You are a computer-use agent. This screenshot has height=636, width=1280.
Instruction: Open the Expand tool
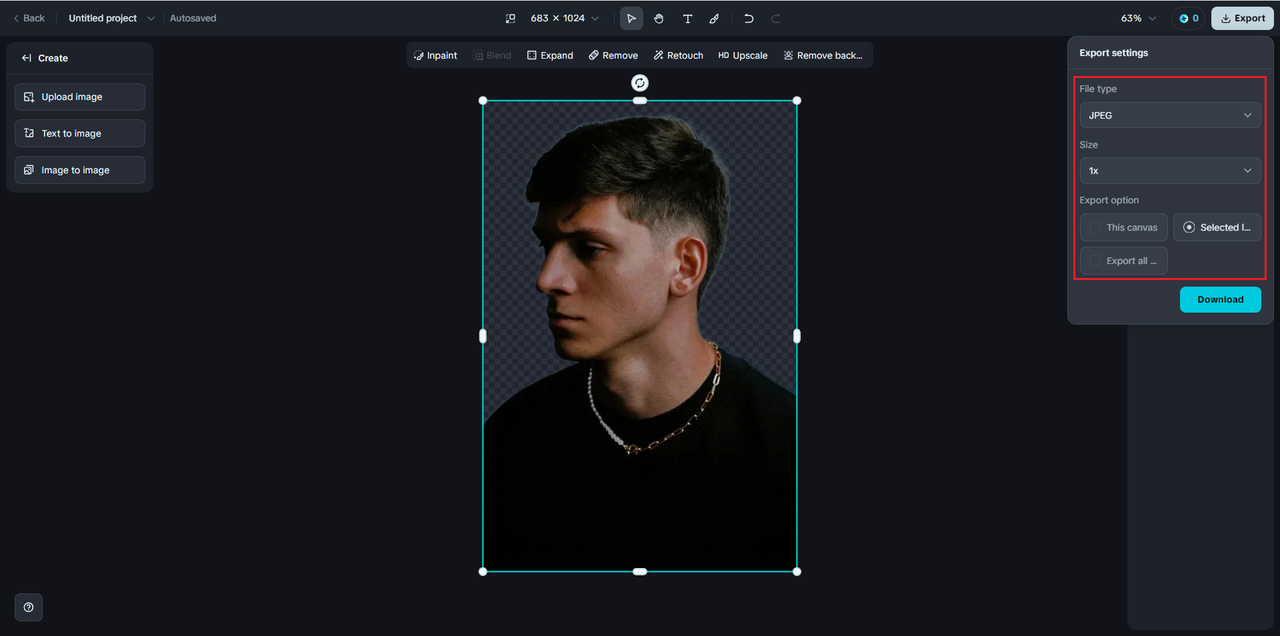point(550,55)
